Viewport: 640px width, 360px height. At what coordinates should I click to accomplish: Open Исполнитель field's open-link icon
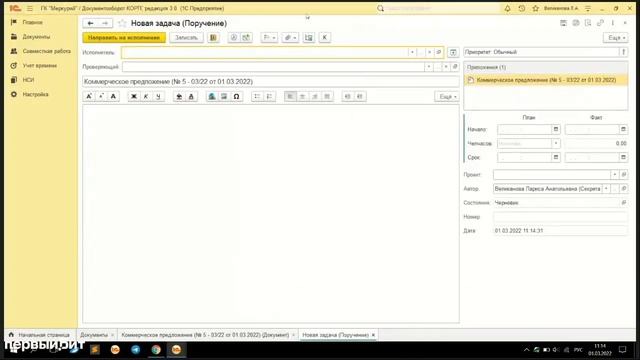coord(439,52)
